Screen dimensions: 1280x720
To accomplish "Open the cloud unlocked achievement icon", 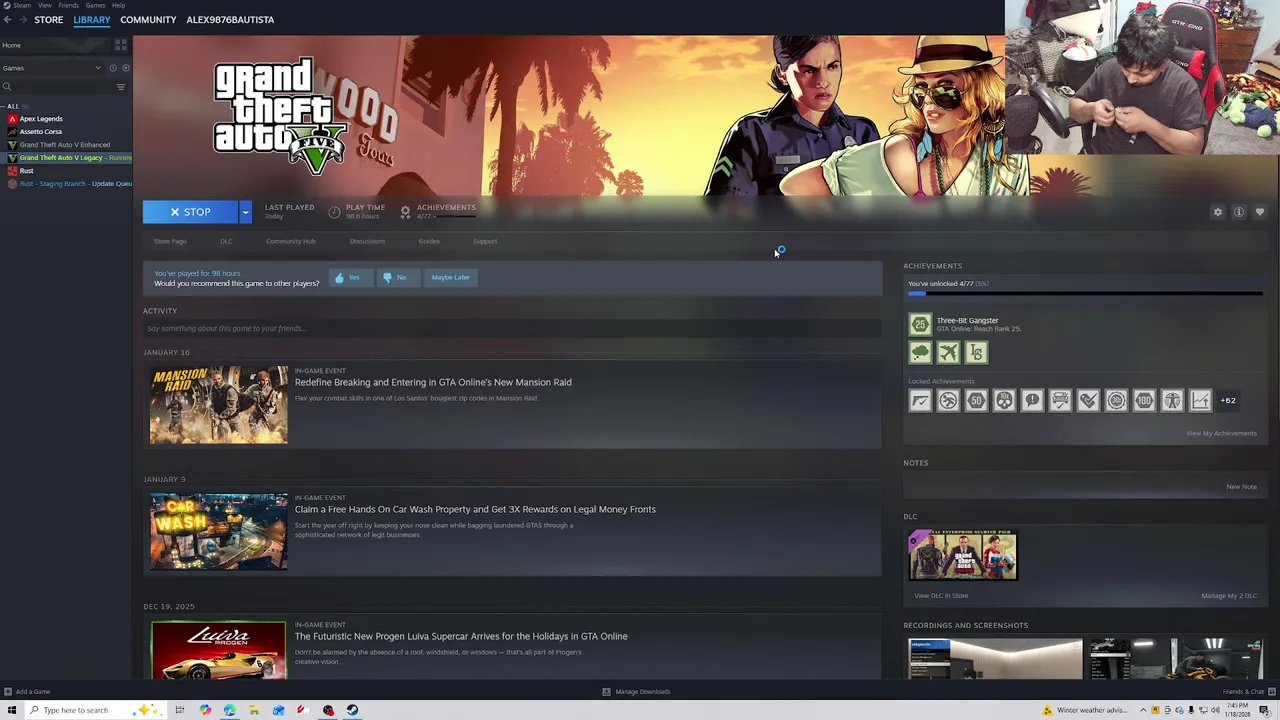I will coord(920,352).
